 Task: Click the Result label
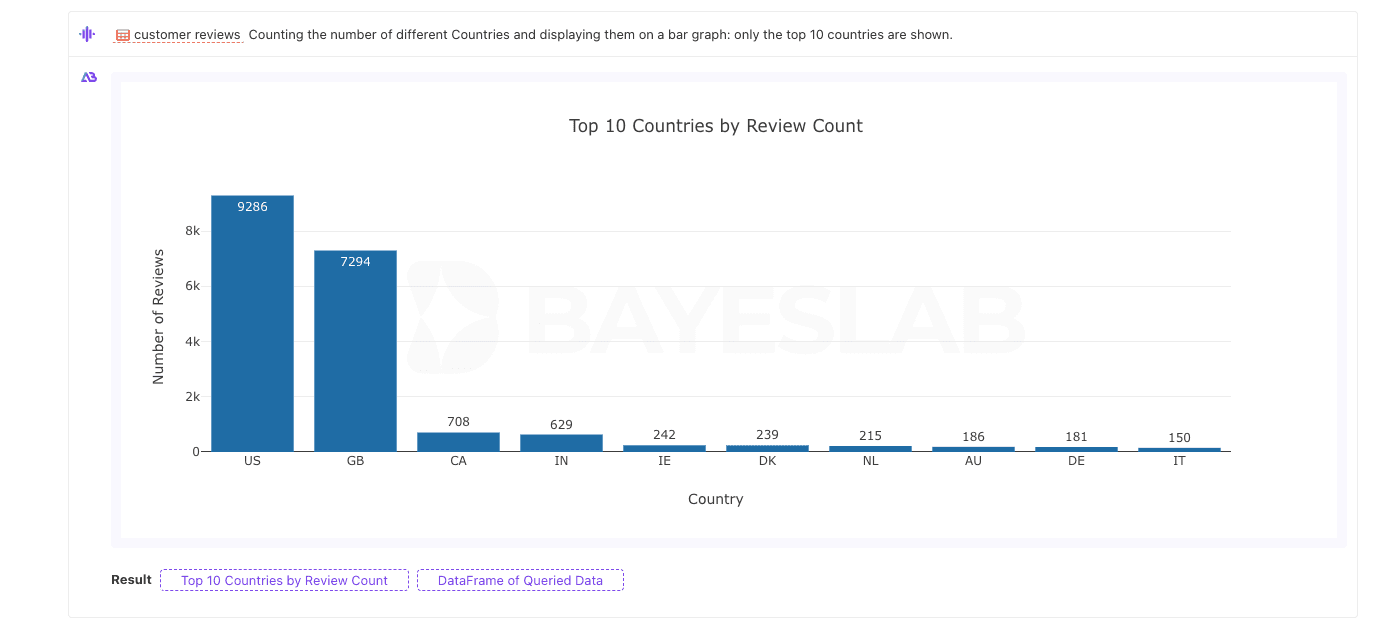click(x=131, y=580)
